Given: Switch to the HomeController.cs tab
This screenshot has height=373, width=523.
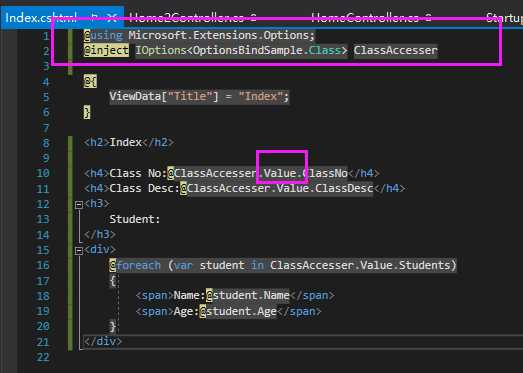Looking at the screenshot, I should 371,17.
